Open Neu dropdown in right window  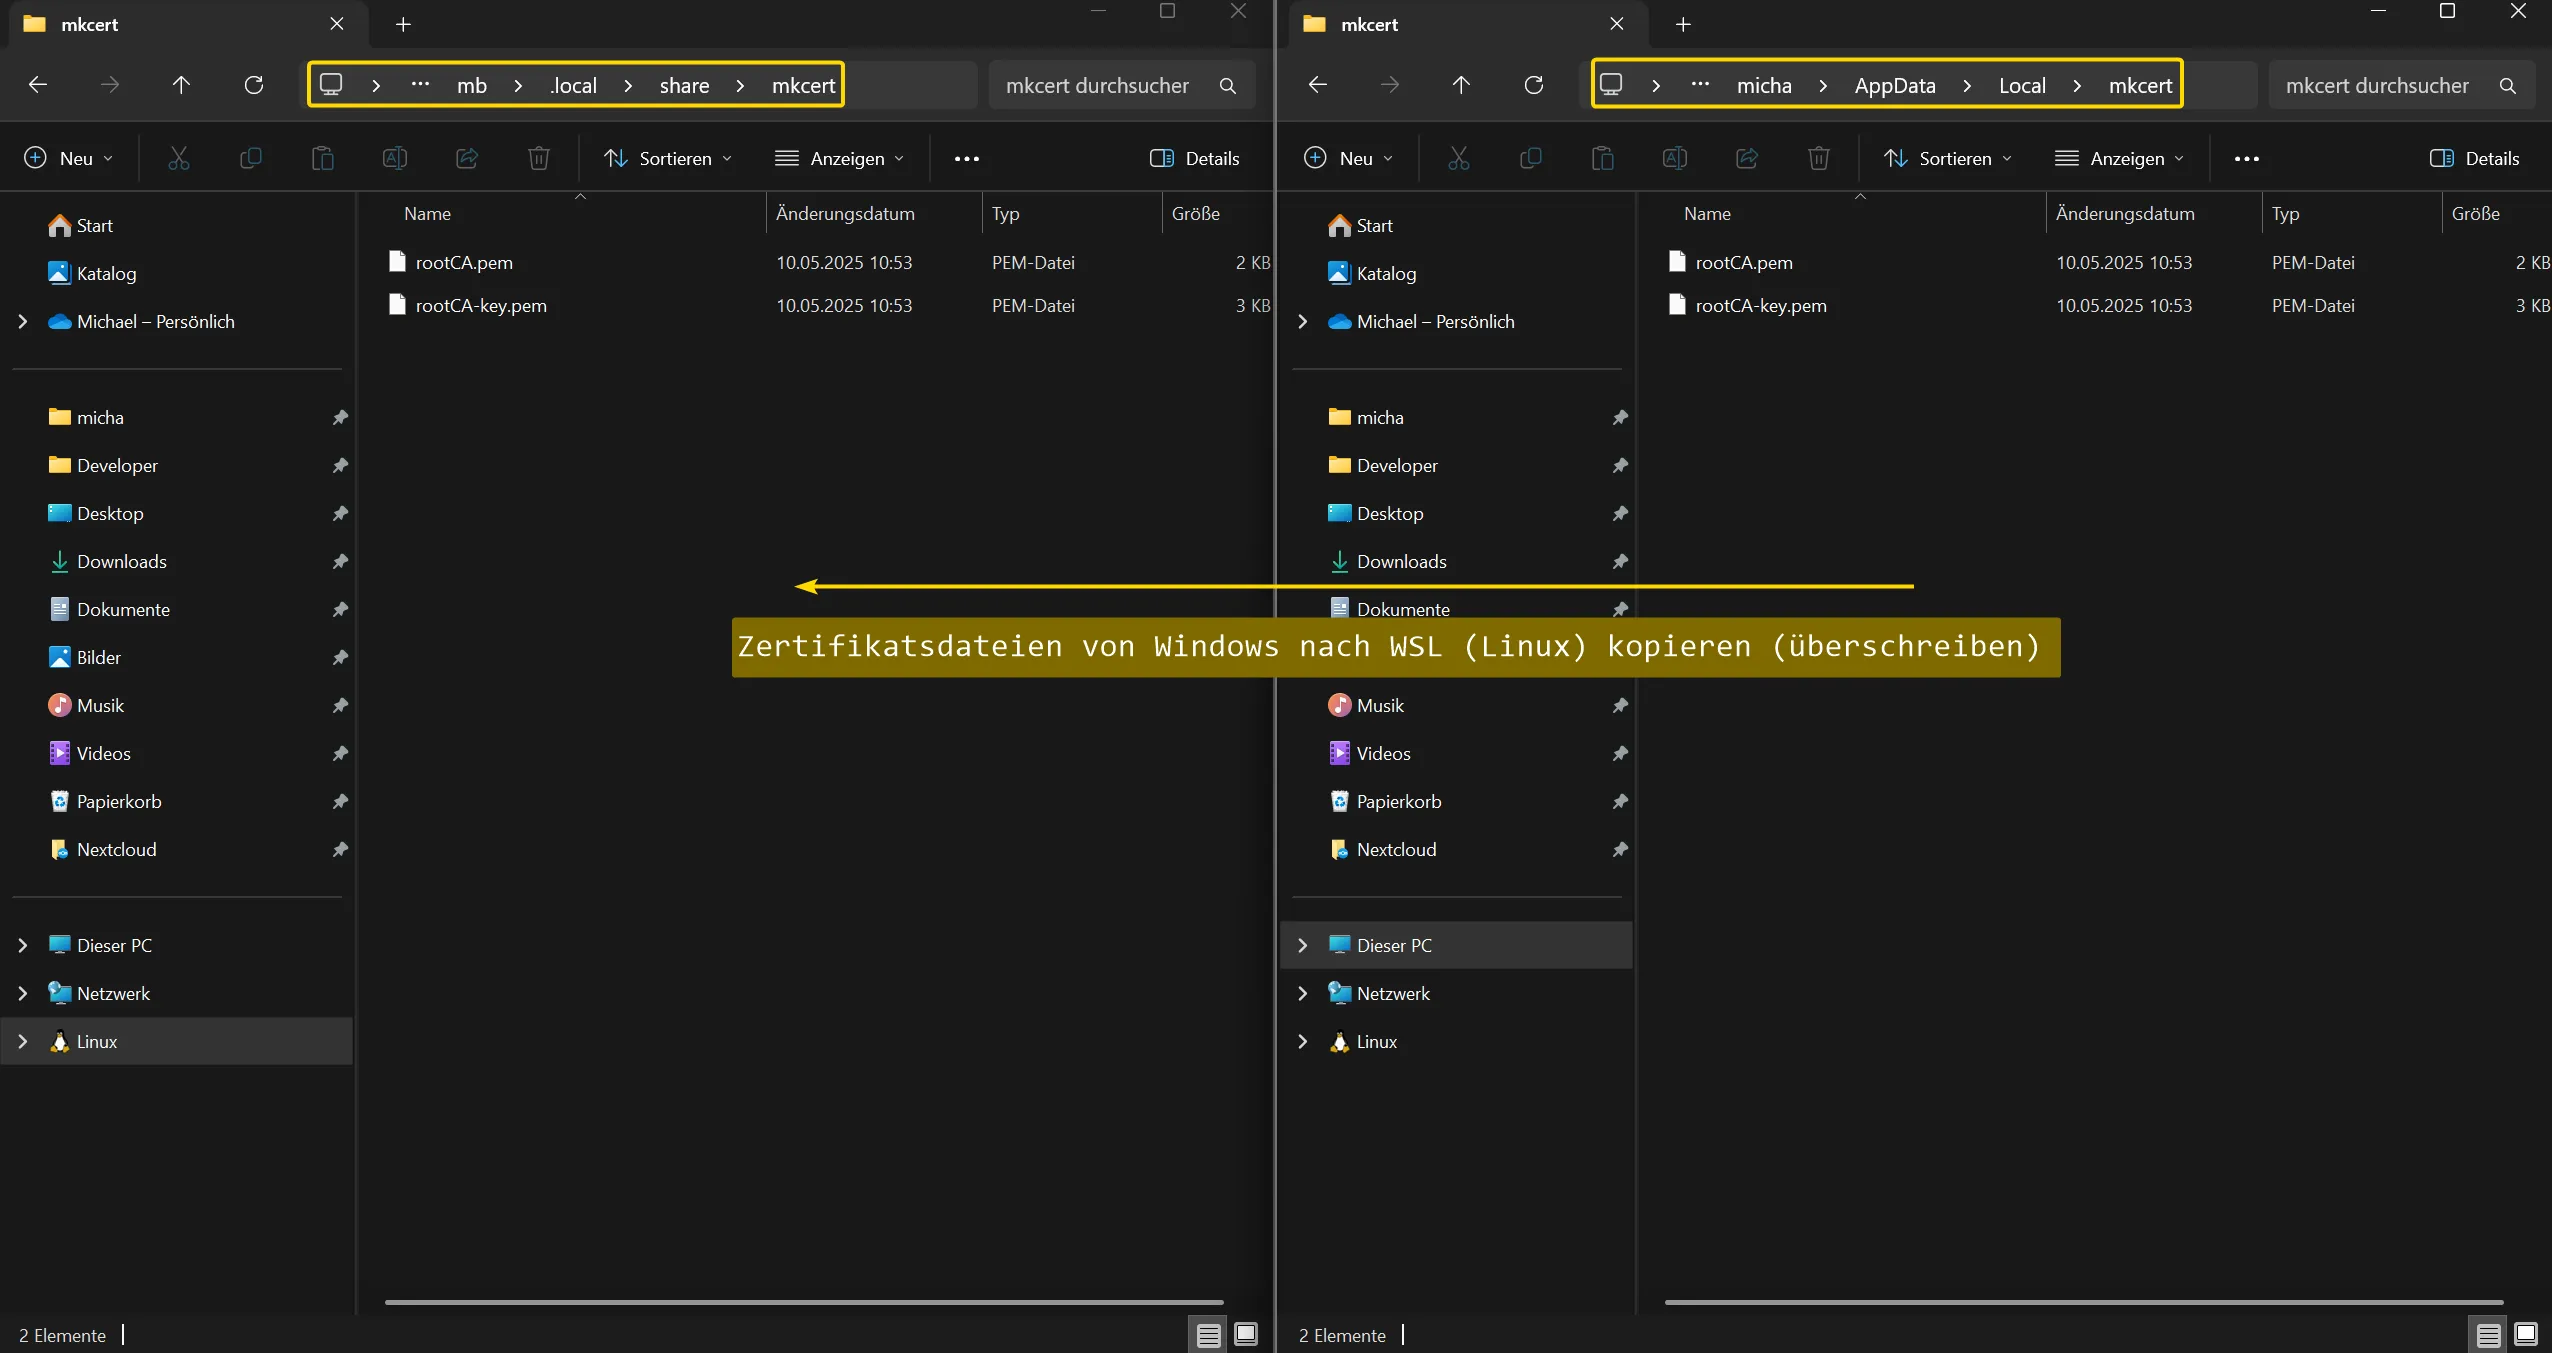tap(1348, 158)
